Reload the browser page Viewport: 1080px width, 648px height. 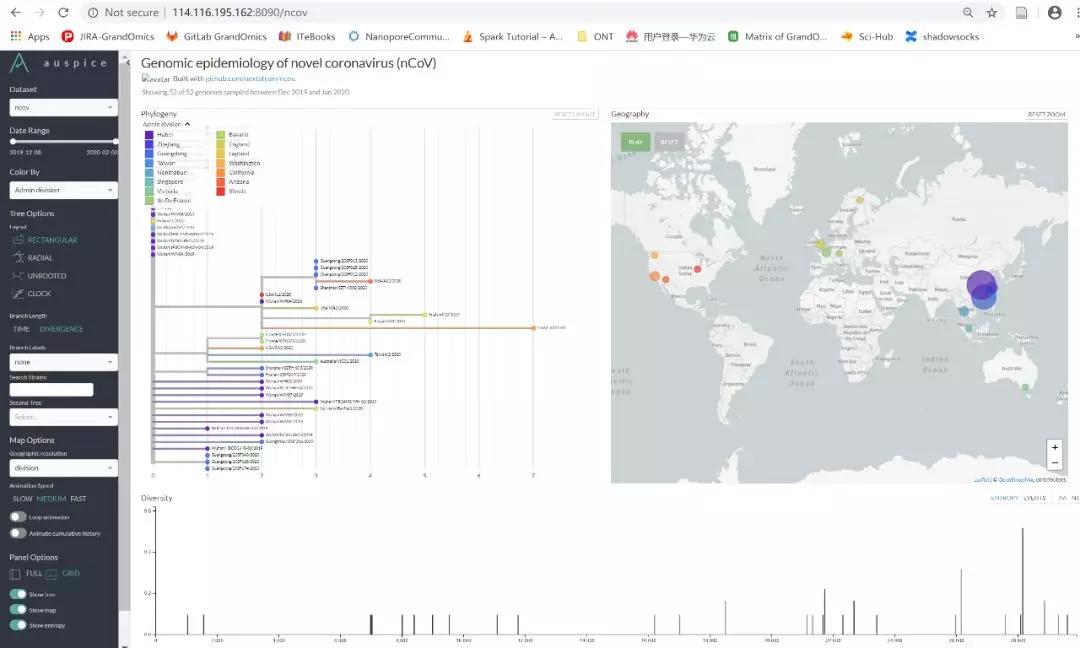point(63,12)
